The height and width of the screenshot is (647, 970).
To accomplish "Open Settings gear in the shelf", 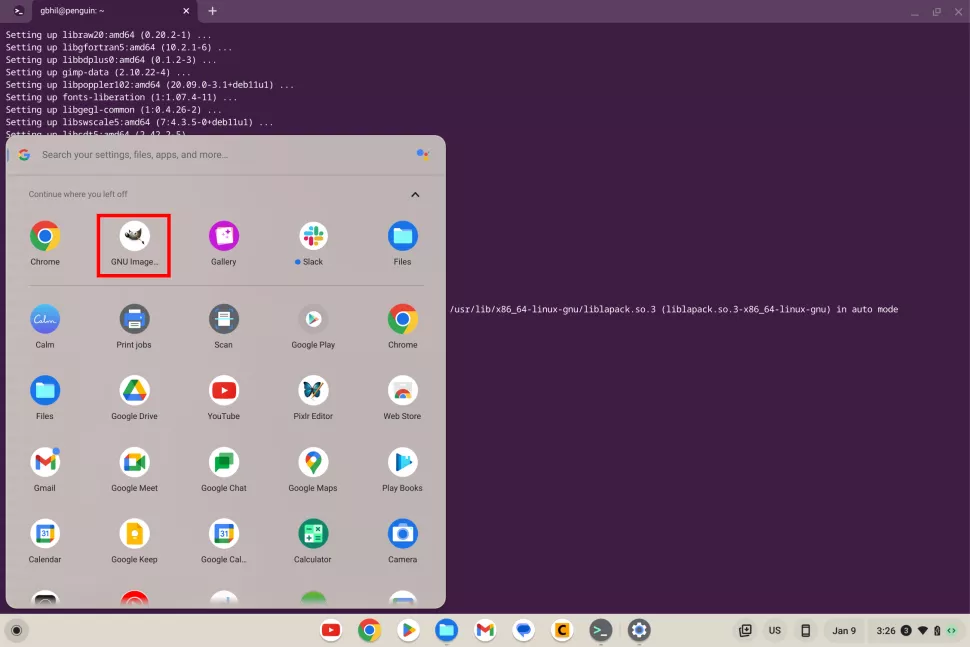I will tap(639, 630).
